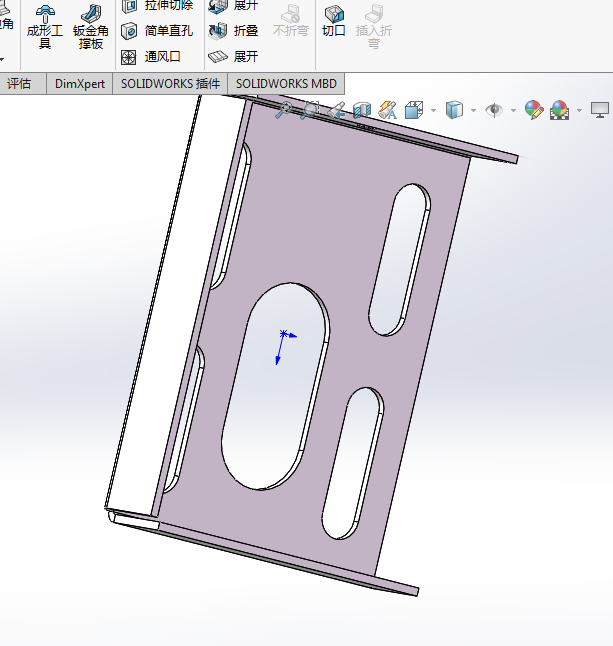Expand the Apply Scene dropdown arrow
613x646 pixels.
click(x=579, y=110)
